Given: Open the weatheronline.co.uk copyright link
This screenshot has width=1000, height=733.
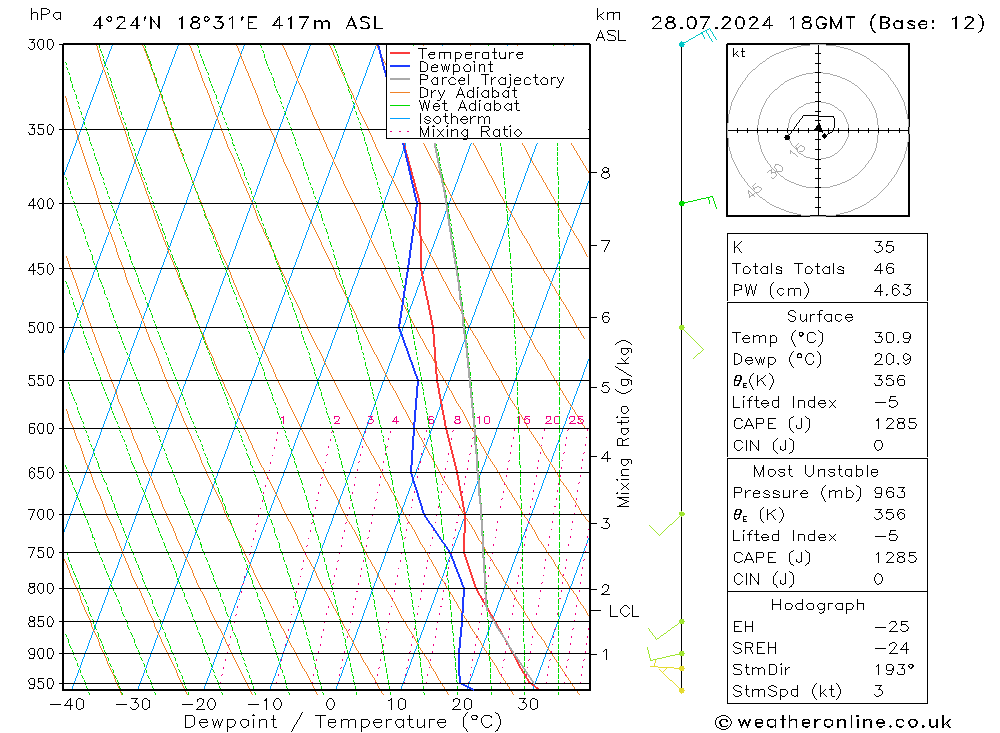Looking at the screenshot, I should tap(833, 722).
